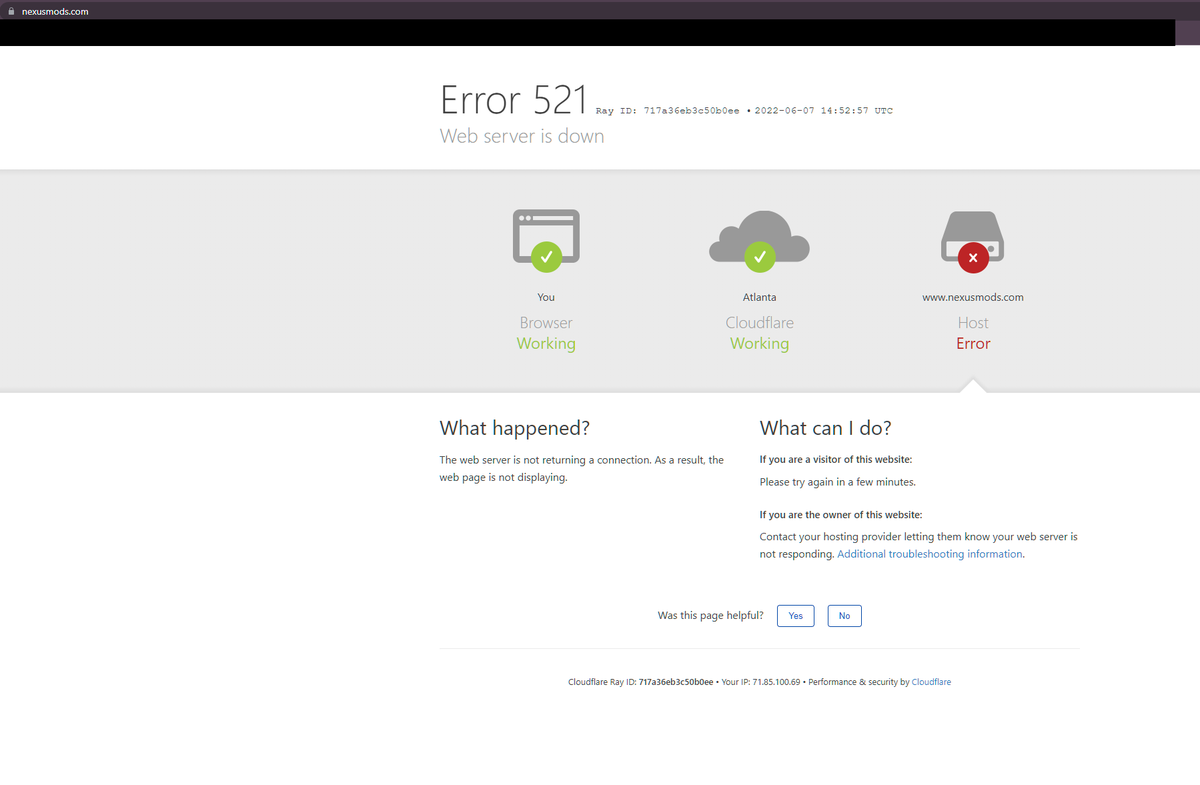Click the 'Browser' label
This screenshot has height=785, width=1200.
(546, 323)
